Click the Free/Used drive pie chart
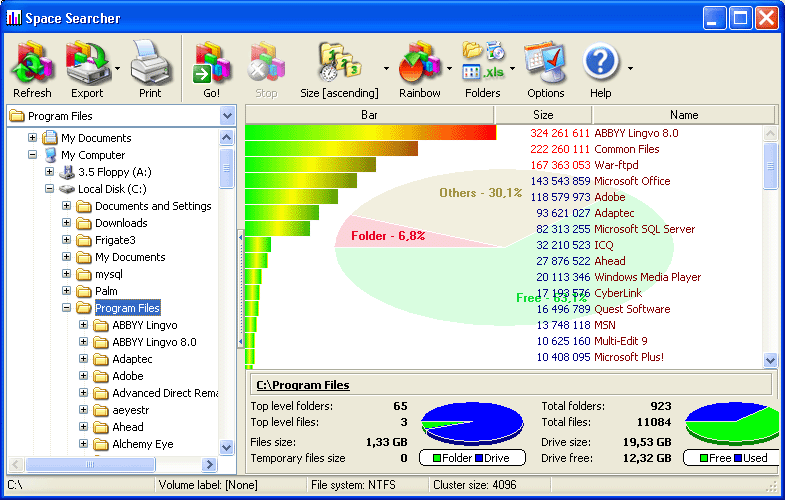 (x=732, y=423)
